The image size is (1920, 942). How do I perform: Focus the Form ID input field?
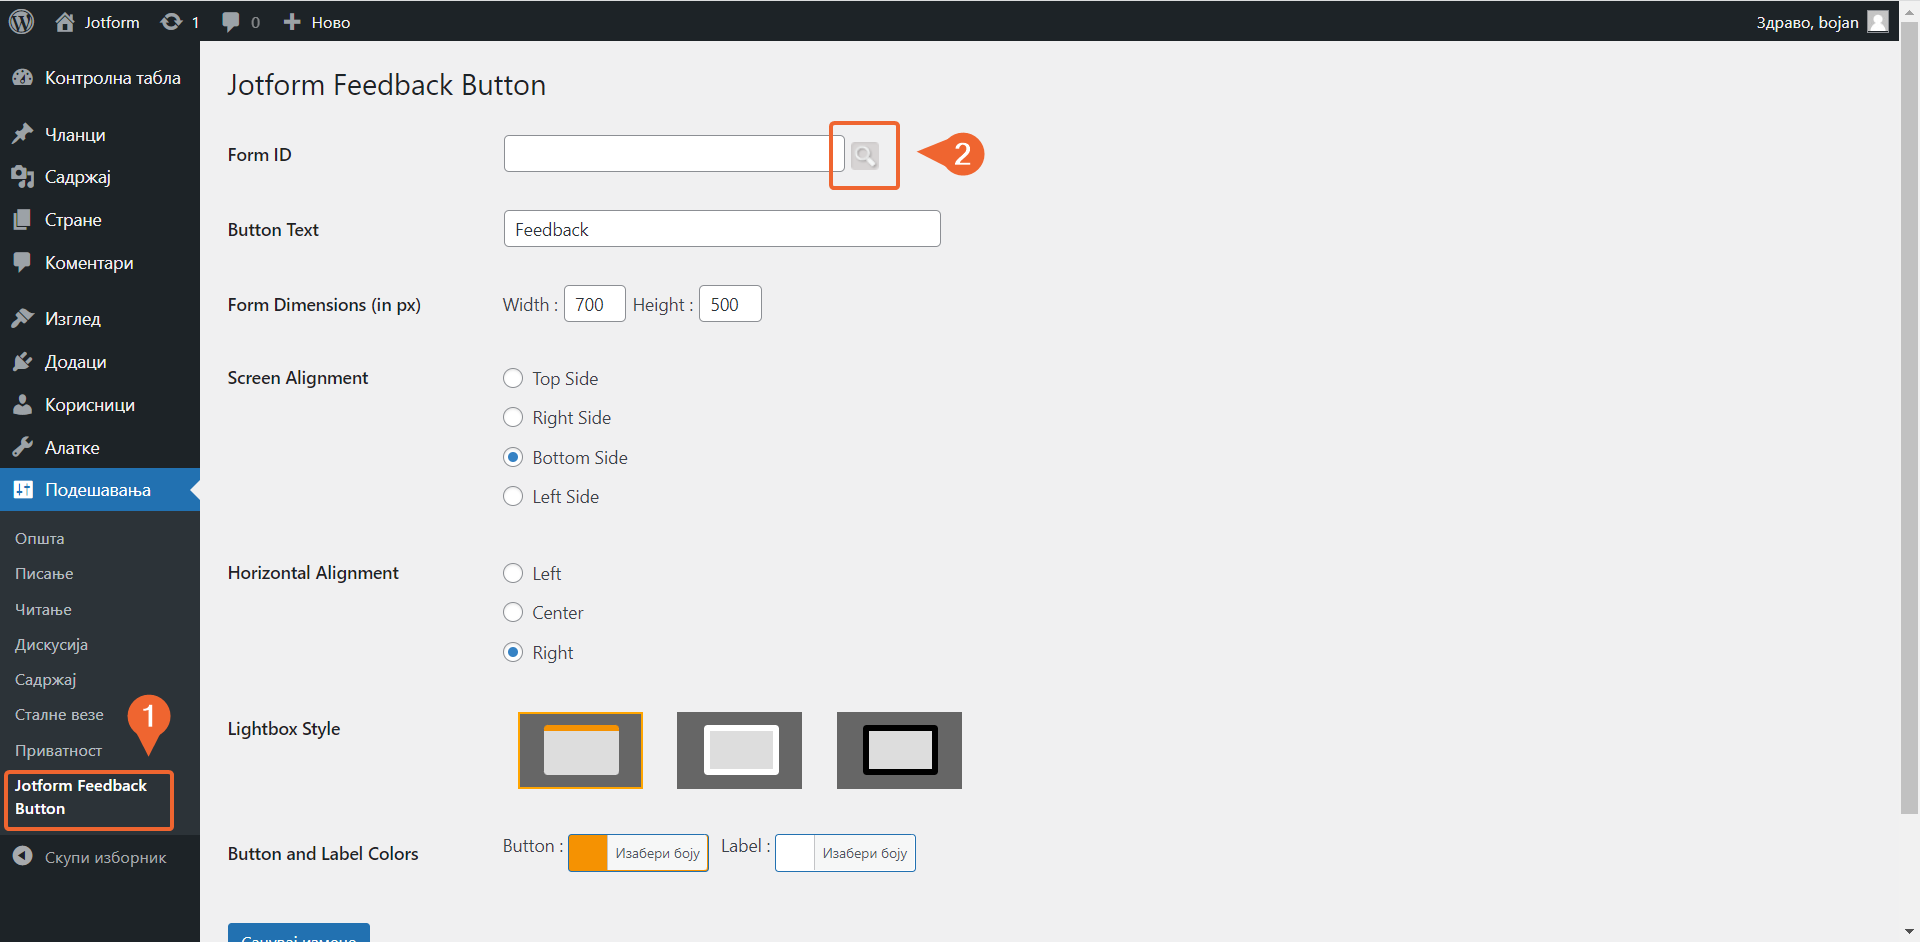pyautogui.click(x=674, y=154)
